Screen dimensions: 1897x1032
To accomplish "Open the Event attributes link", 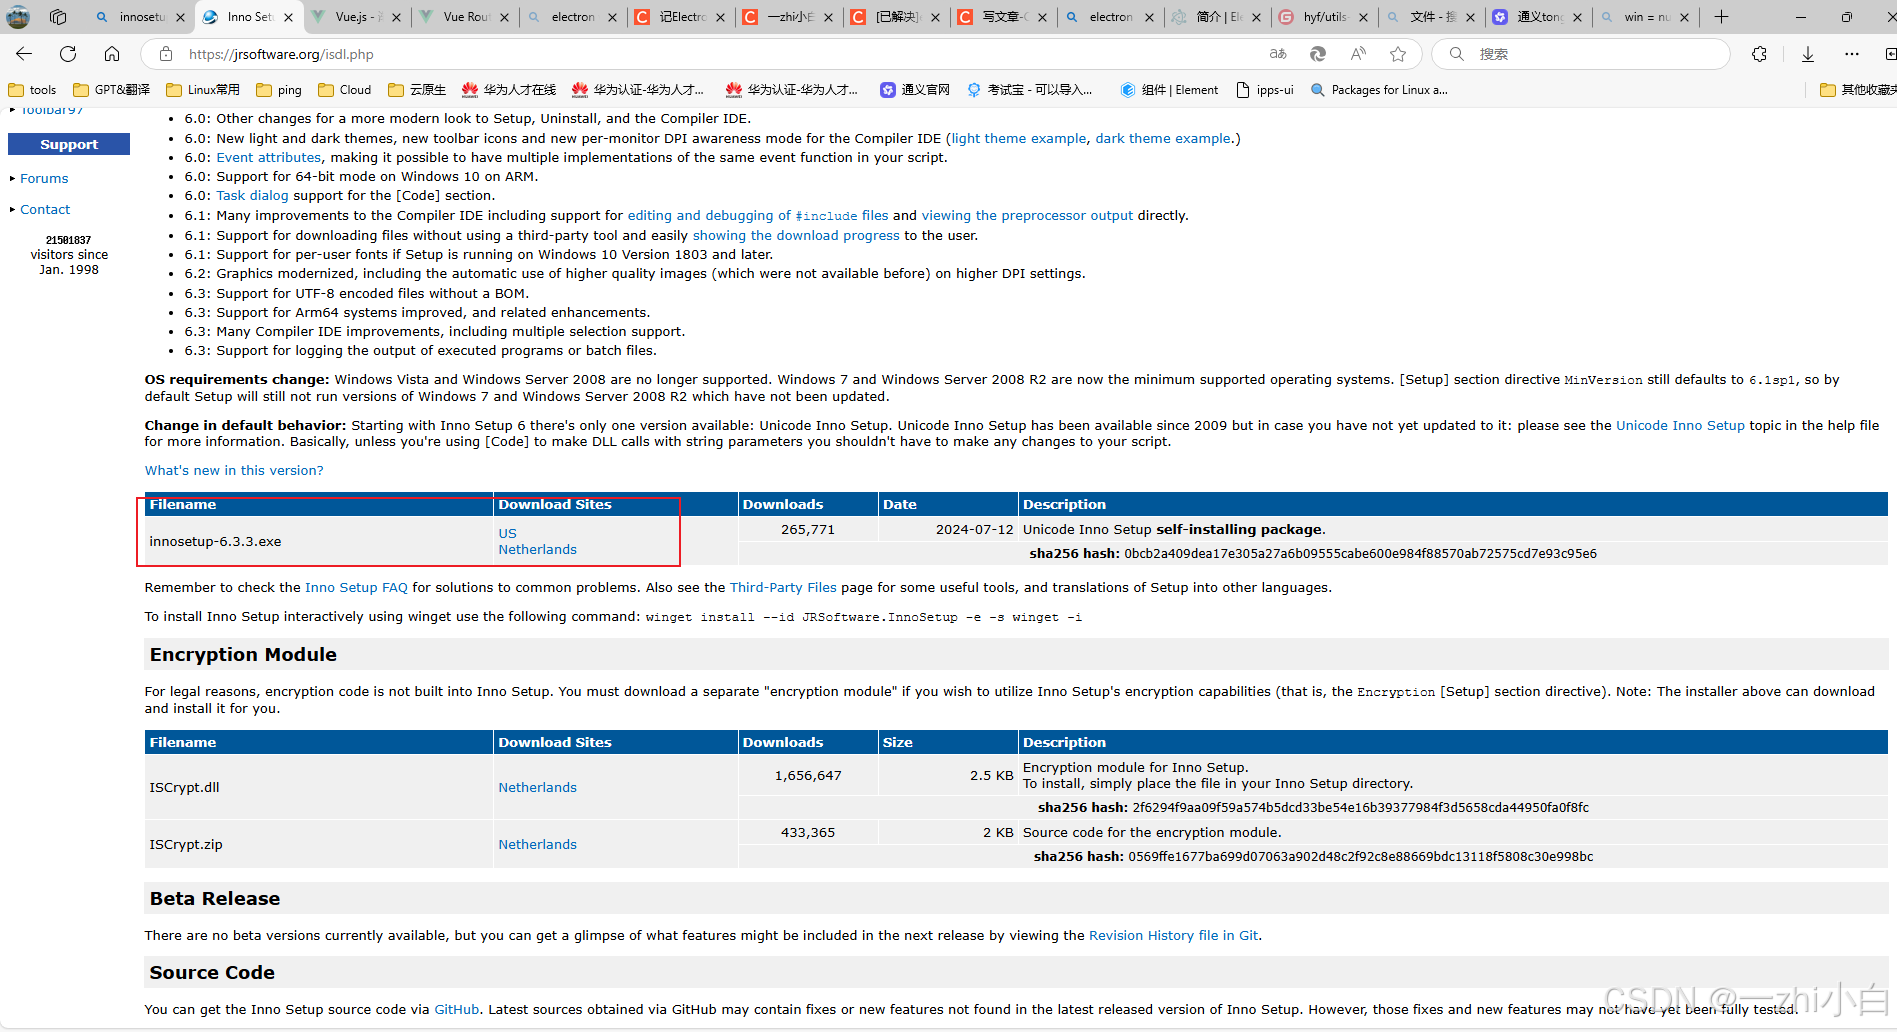I will 268,158.
